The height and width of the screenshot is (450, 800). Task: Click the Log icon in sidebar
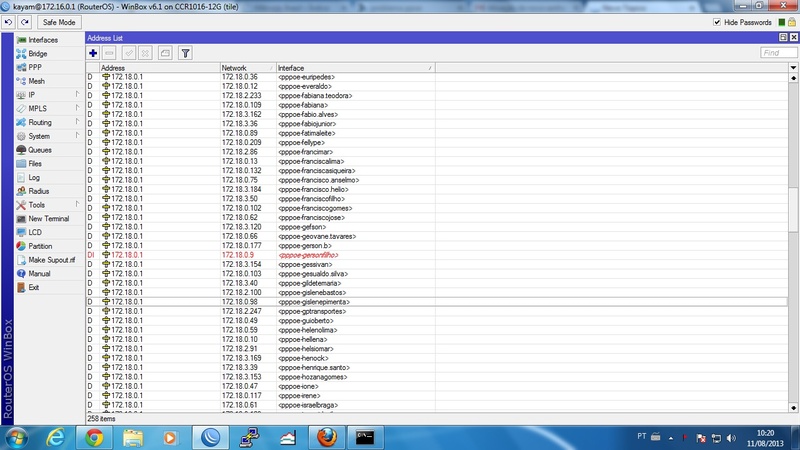21,178
